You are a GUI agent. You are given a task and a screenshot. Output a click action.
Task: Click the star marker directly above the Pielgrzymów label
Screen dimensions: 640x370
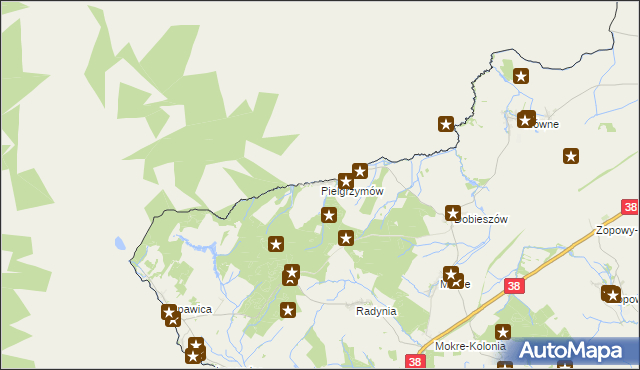[346, 182]
